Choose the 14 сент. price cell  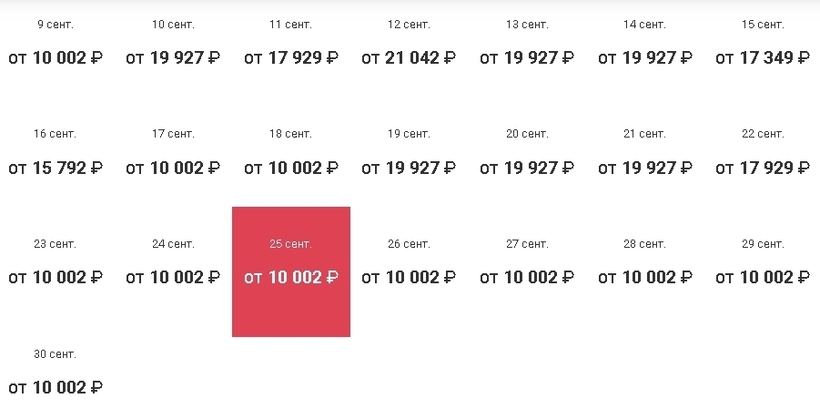tap(644, 45)
